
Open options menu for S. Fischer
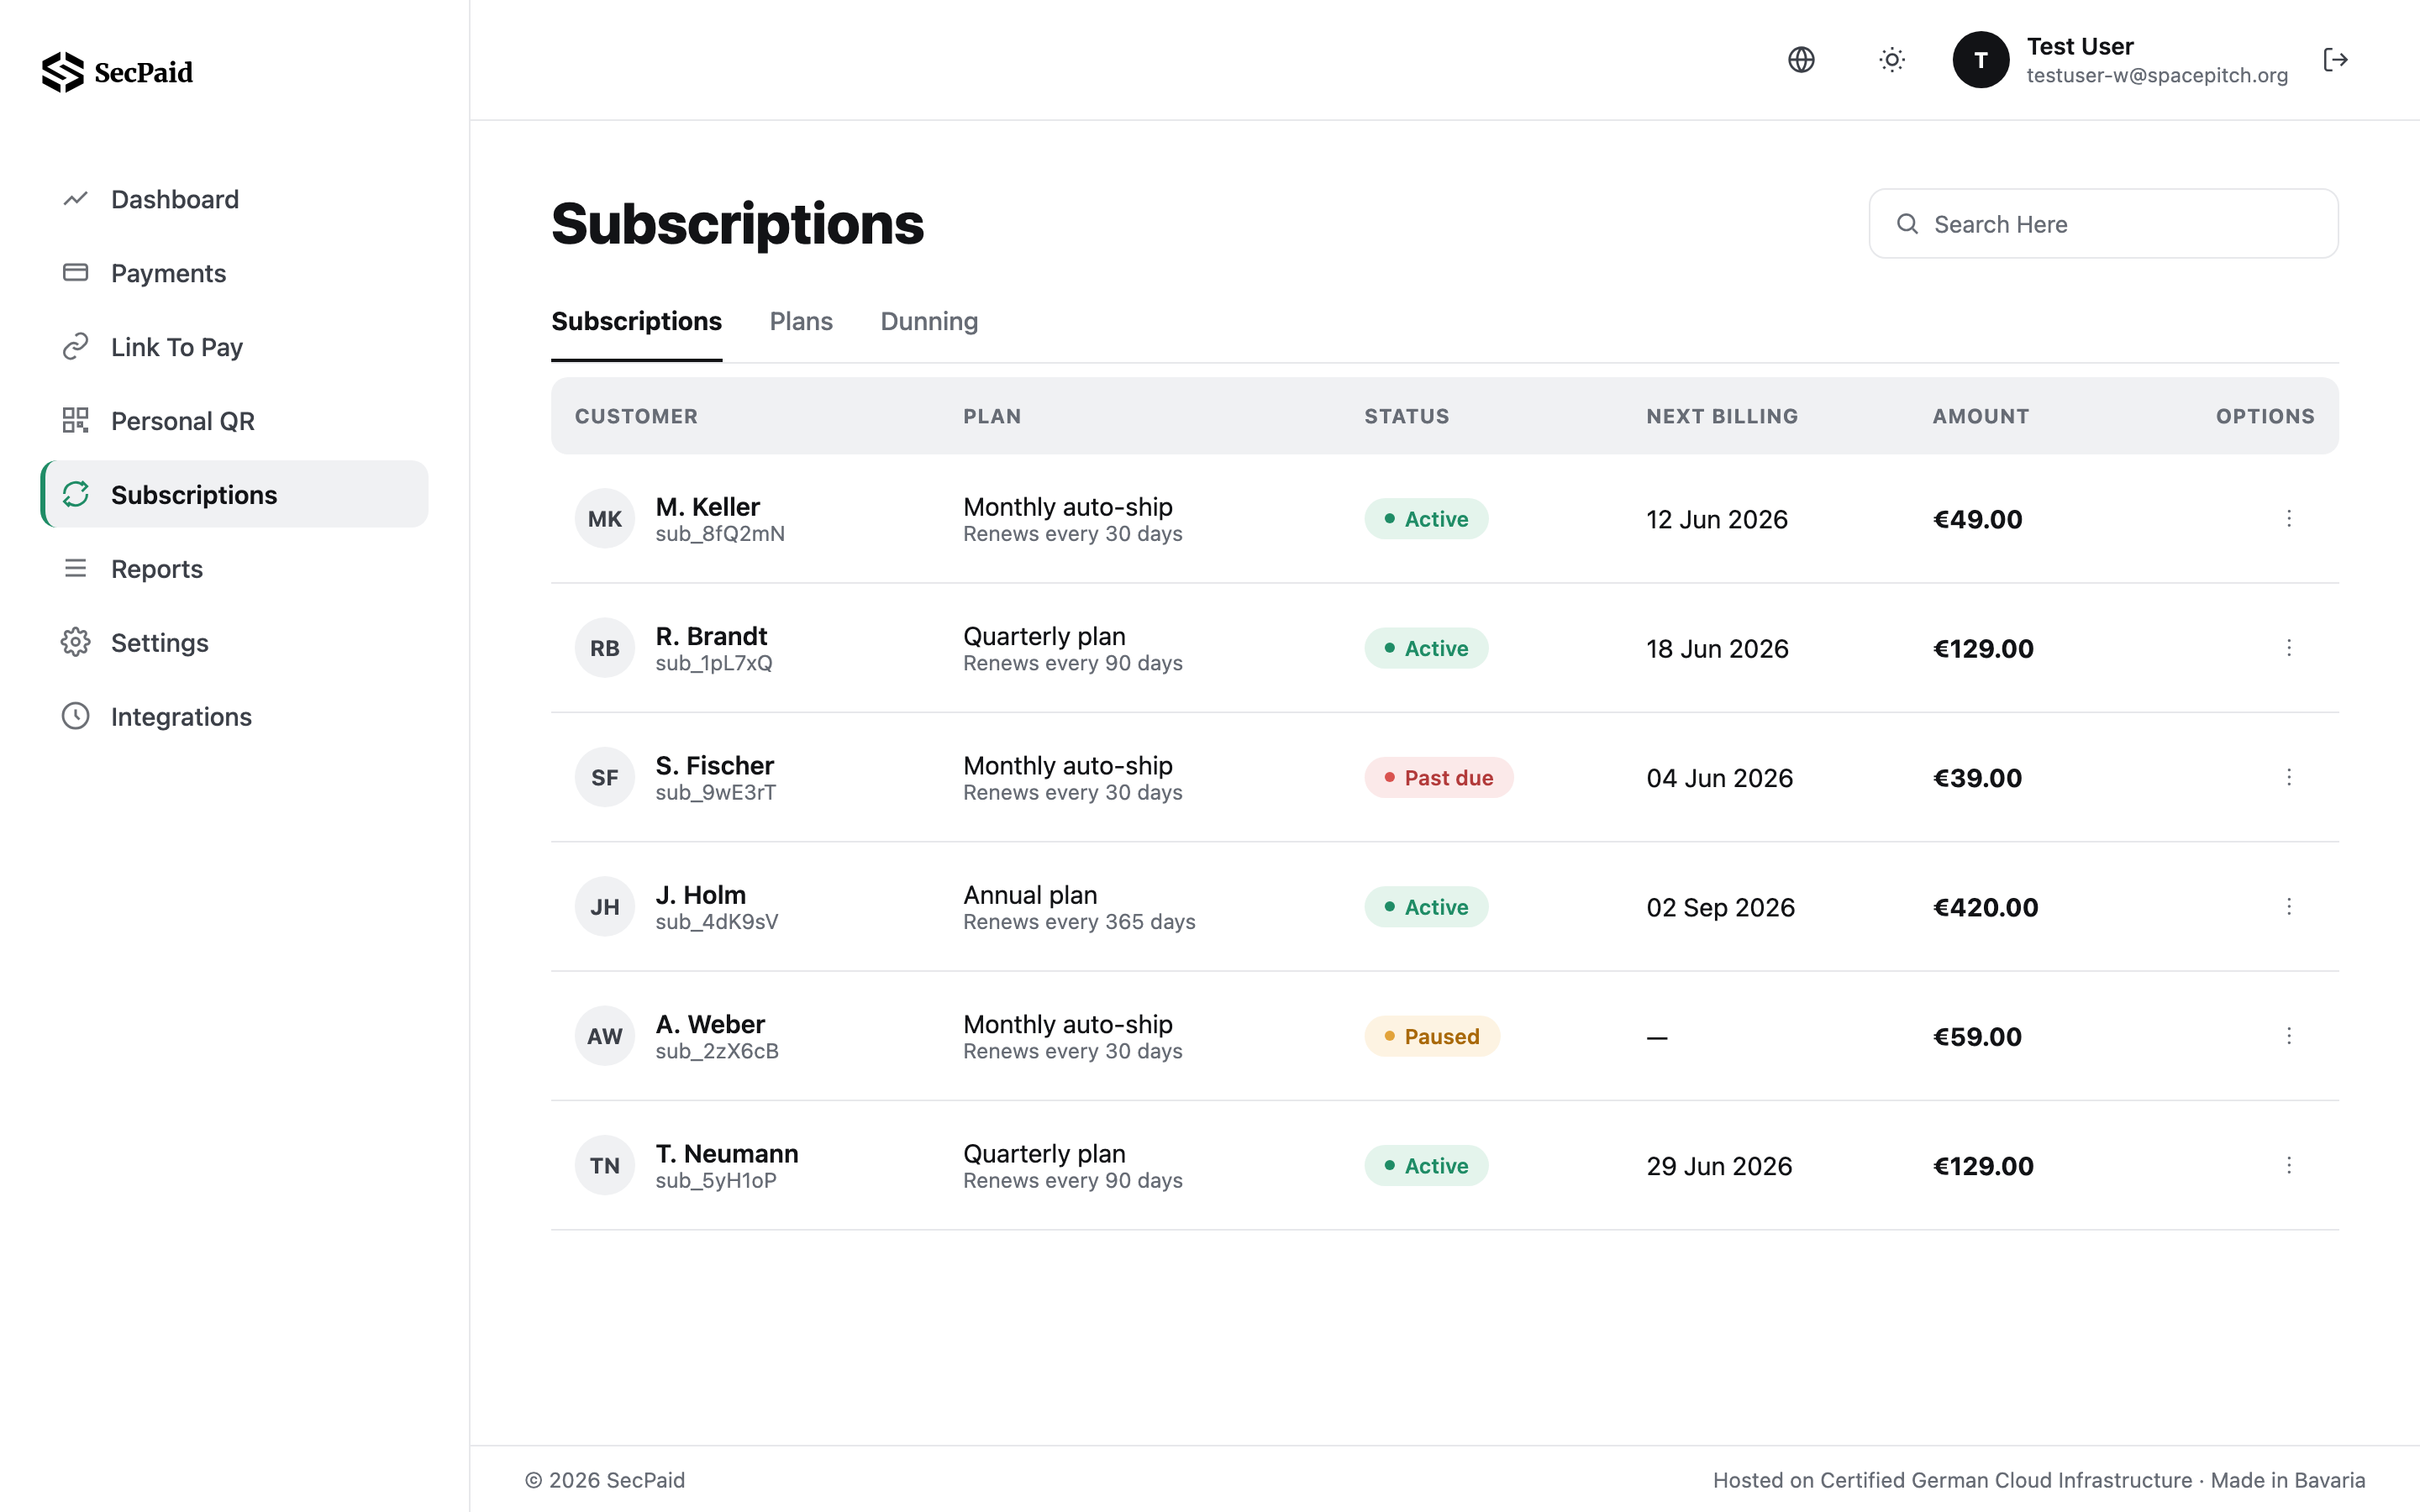click(2289, 777)
